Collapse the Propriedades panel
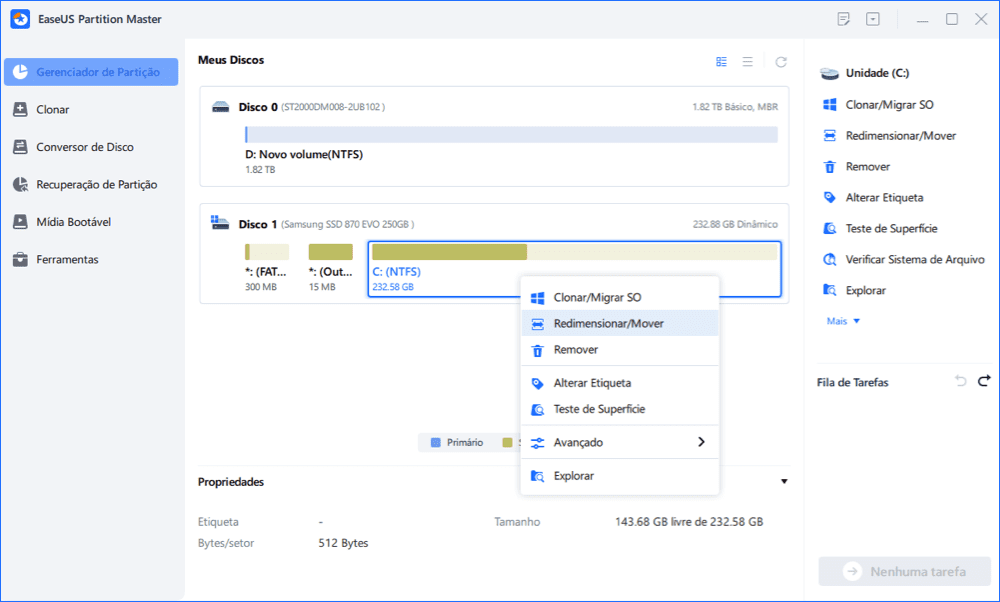 coord(784,481)
